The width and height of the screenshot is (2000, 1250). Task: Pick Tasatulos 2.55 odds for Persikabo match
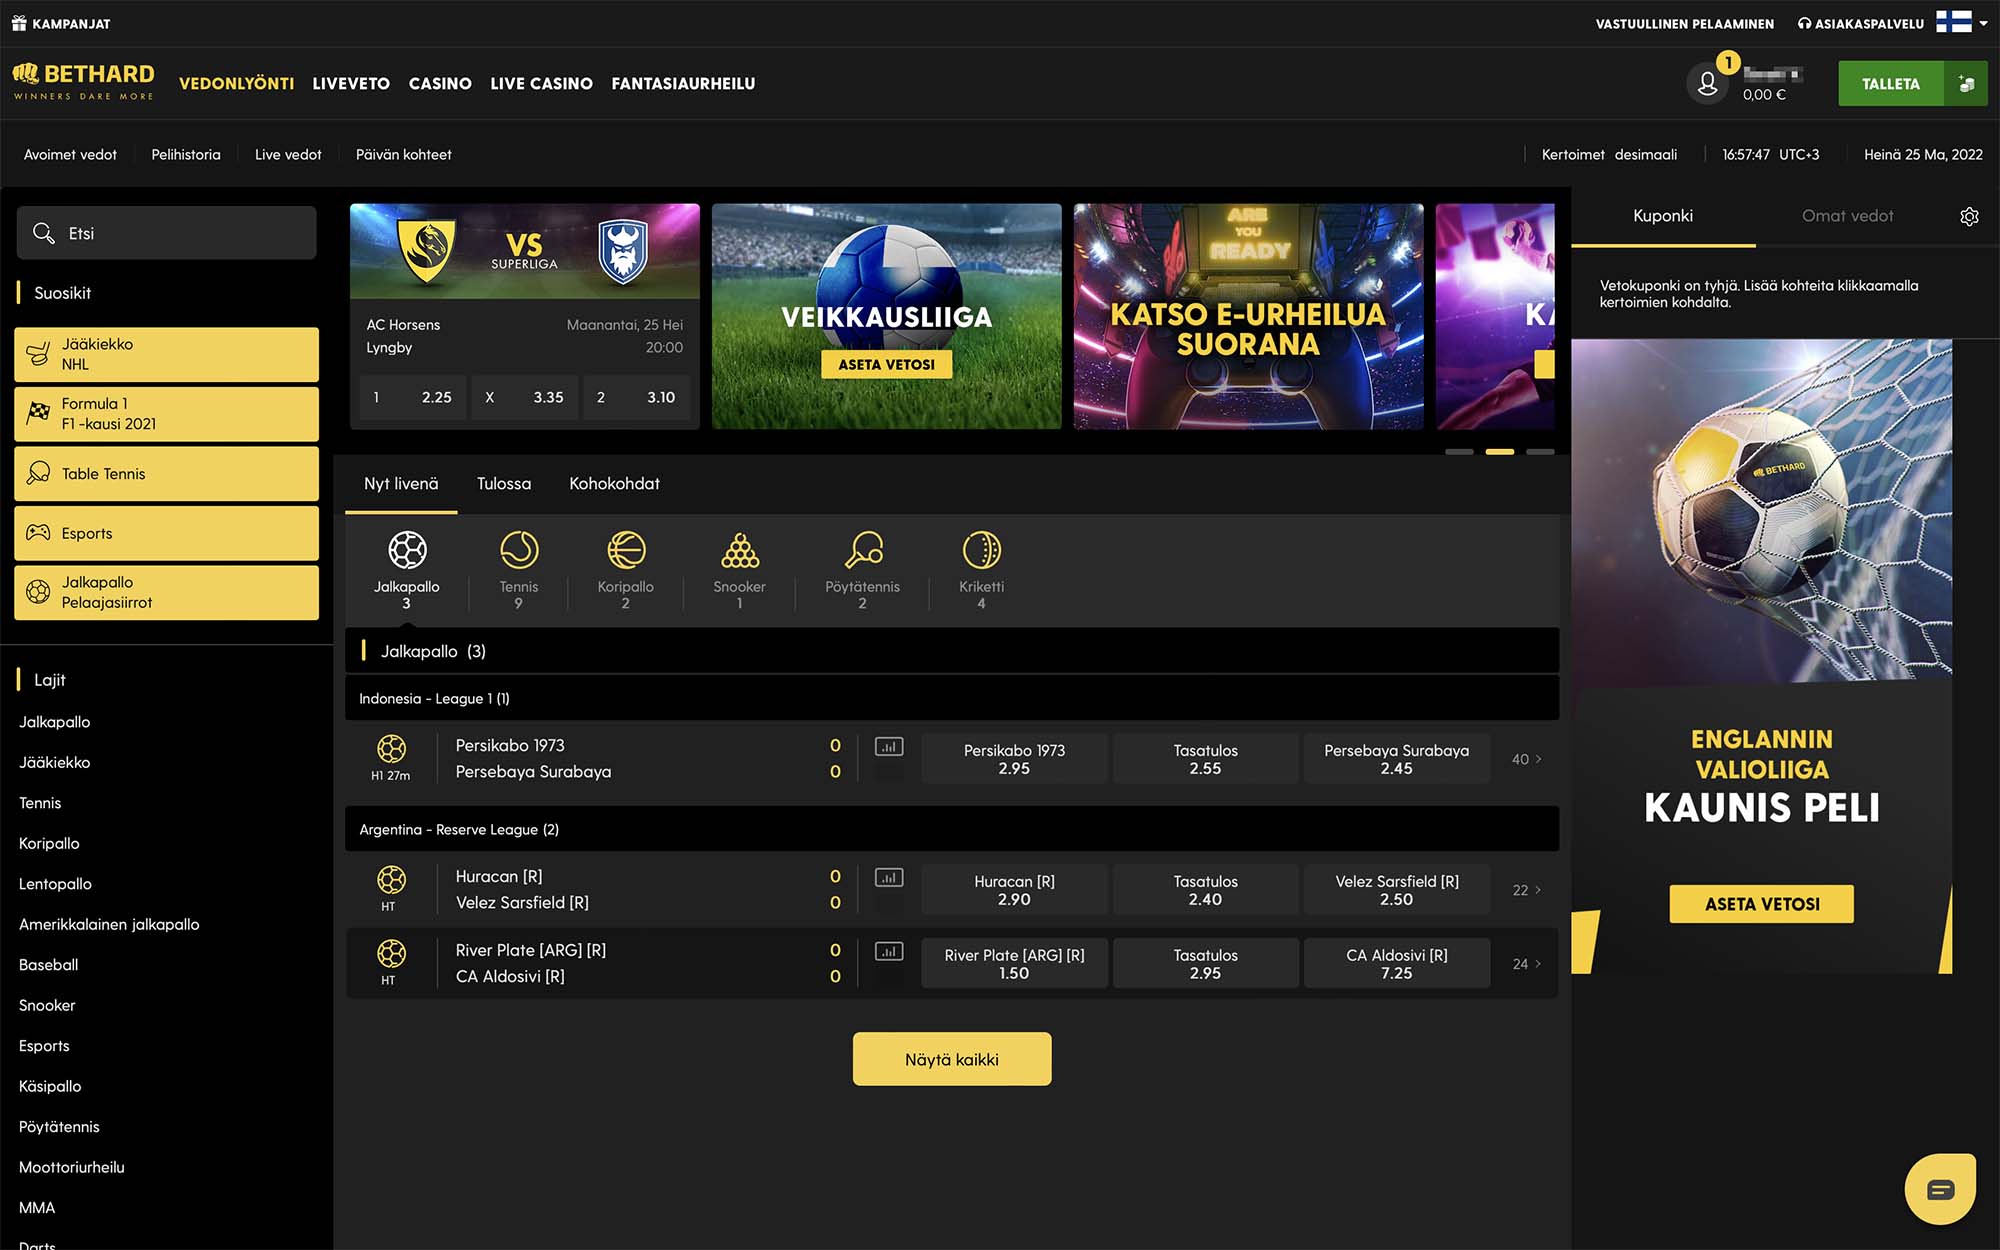click(x=1205, y=759)
